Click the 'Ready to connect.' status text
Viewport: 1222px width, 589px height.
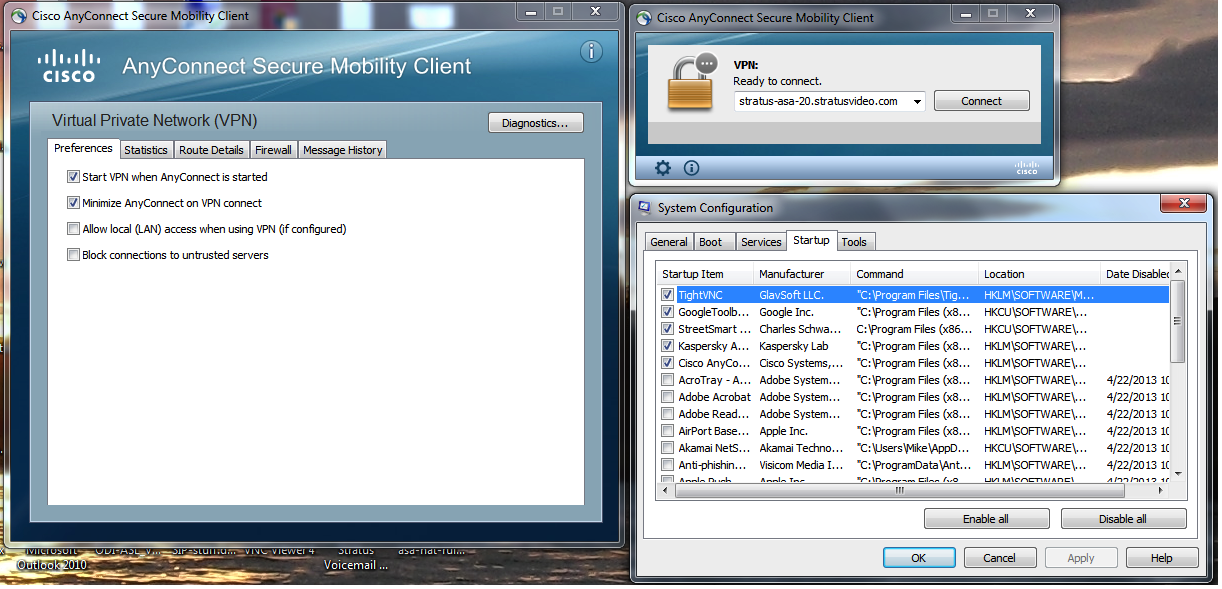777,81
